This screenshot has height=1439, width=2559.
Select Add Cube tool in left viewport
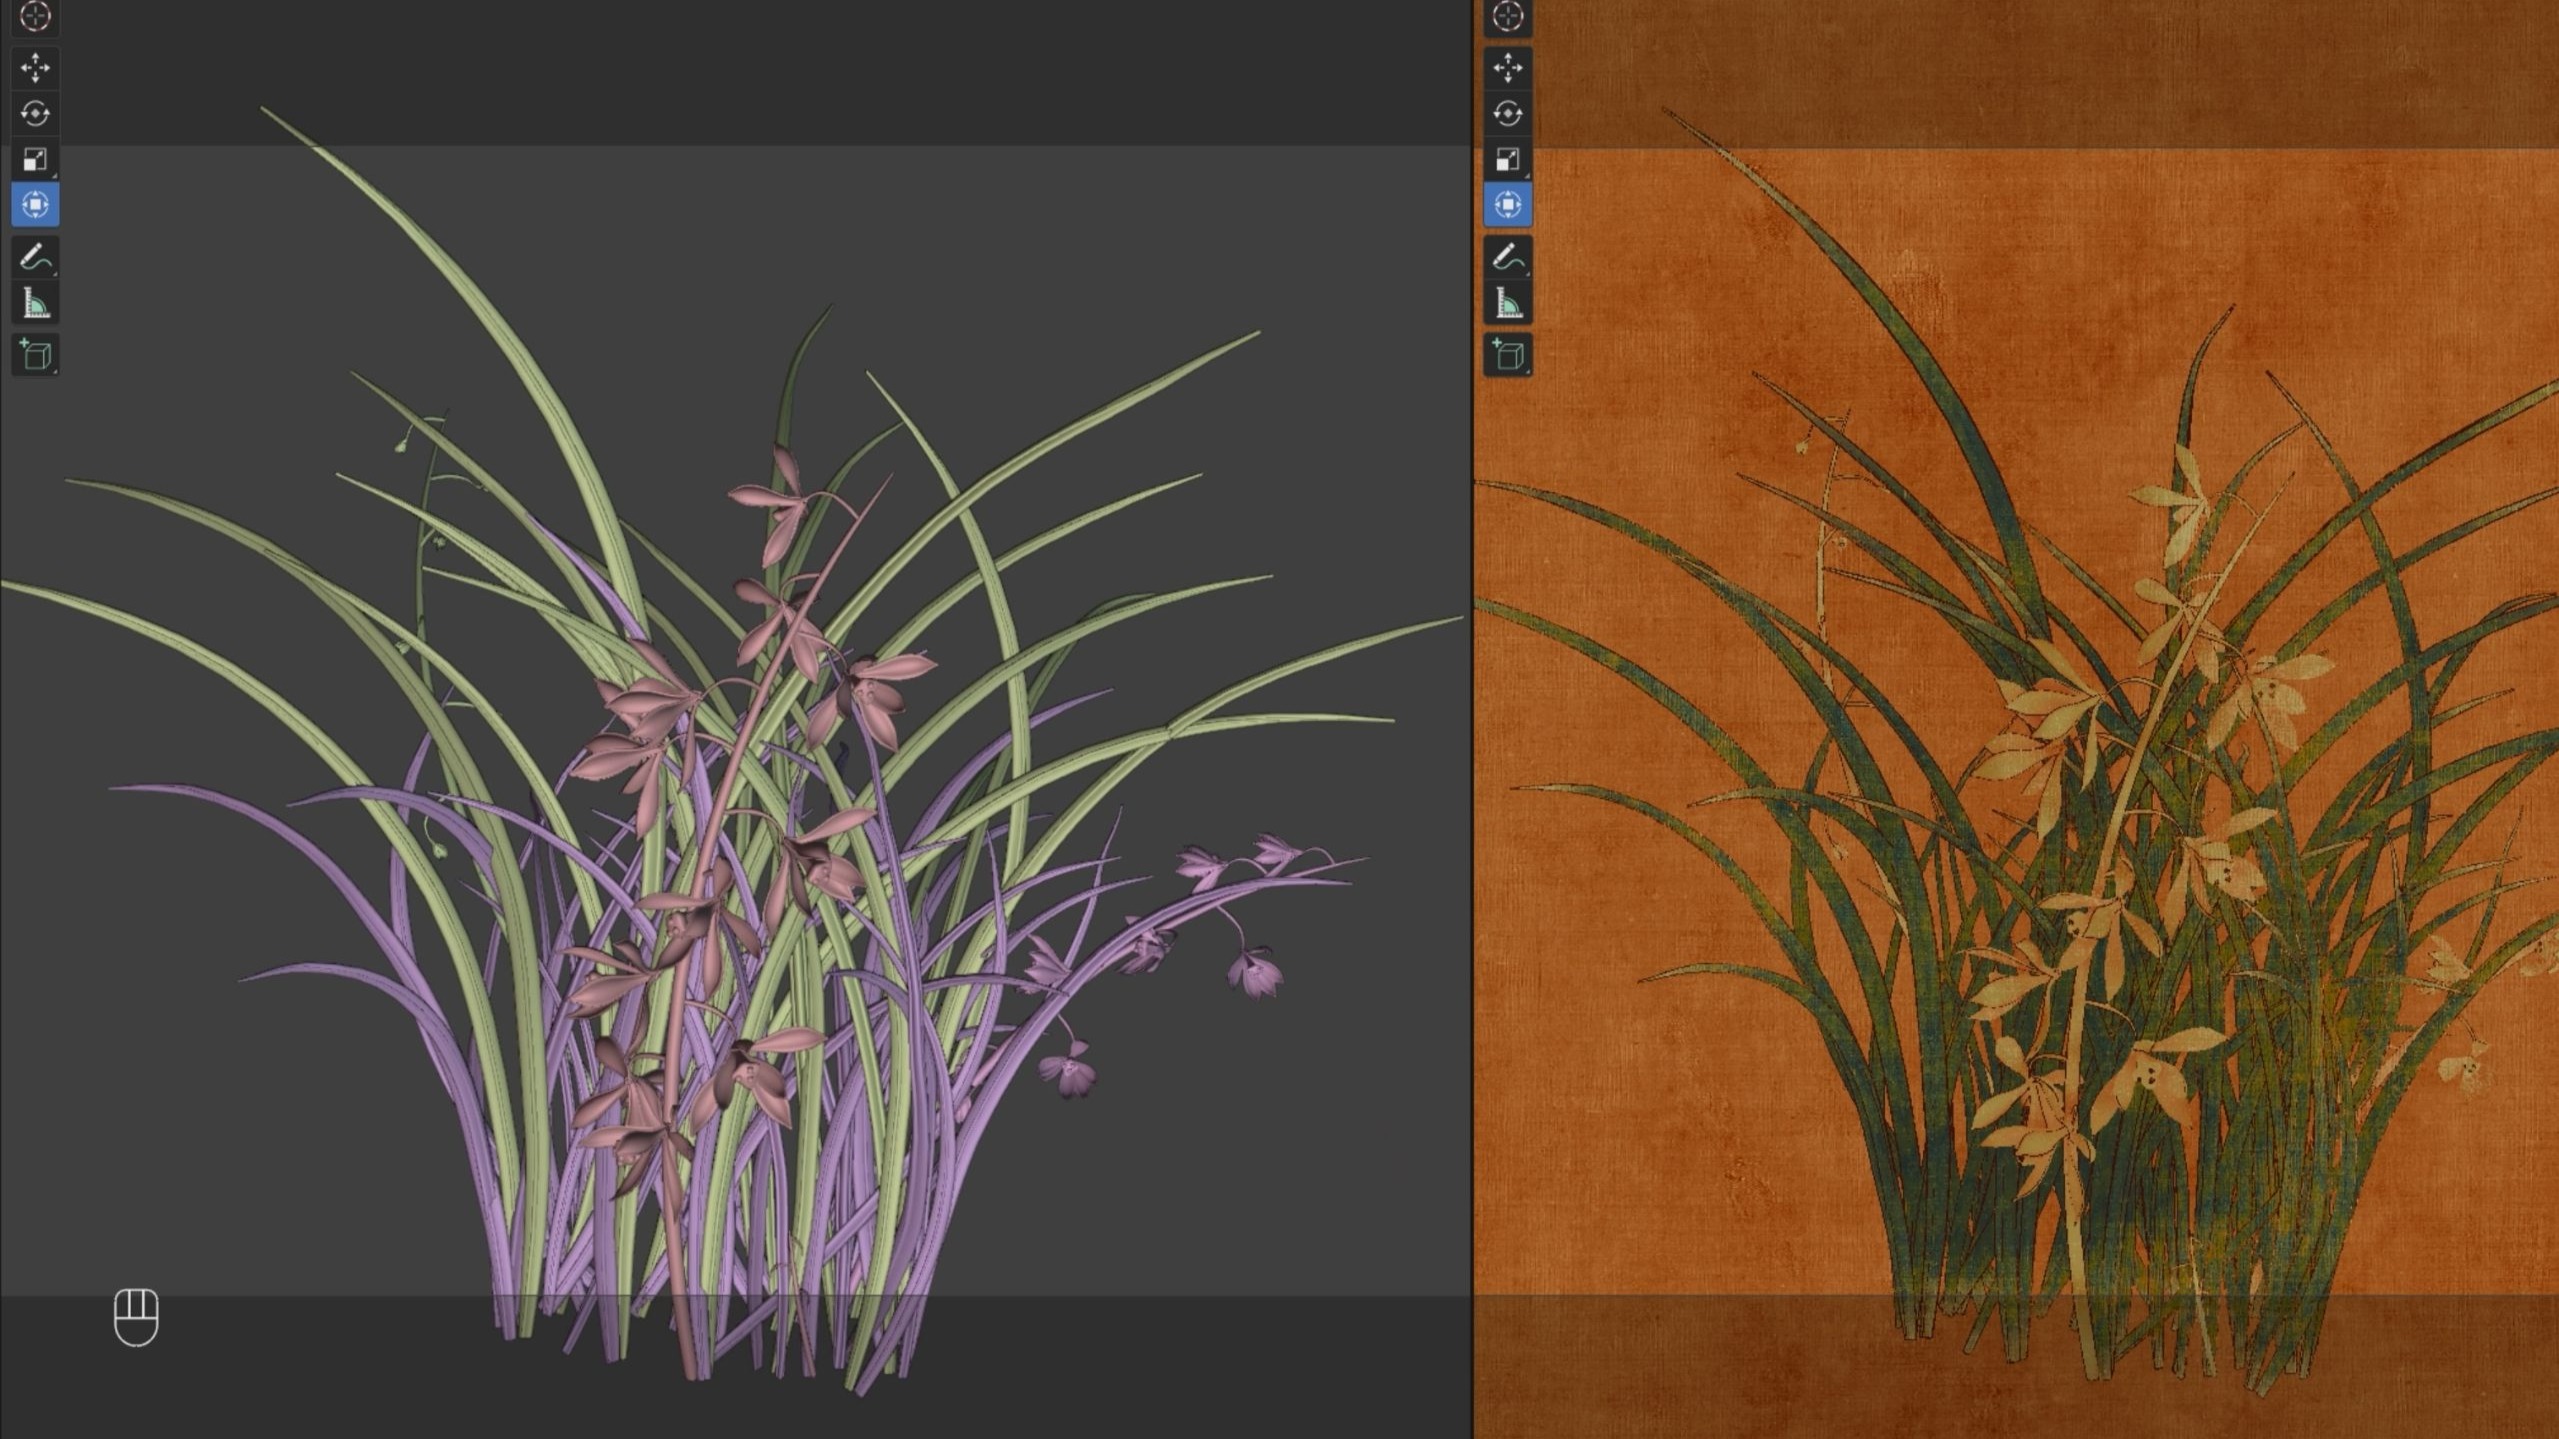click(x=35, y=355)
